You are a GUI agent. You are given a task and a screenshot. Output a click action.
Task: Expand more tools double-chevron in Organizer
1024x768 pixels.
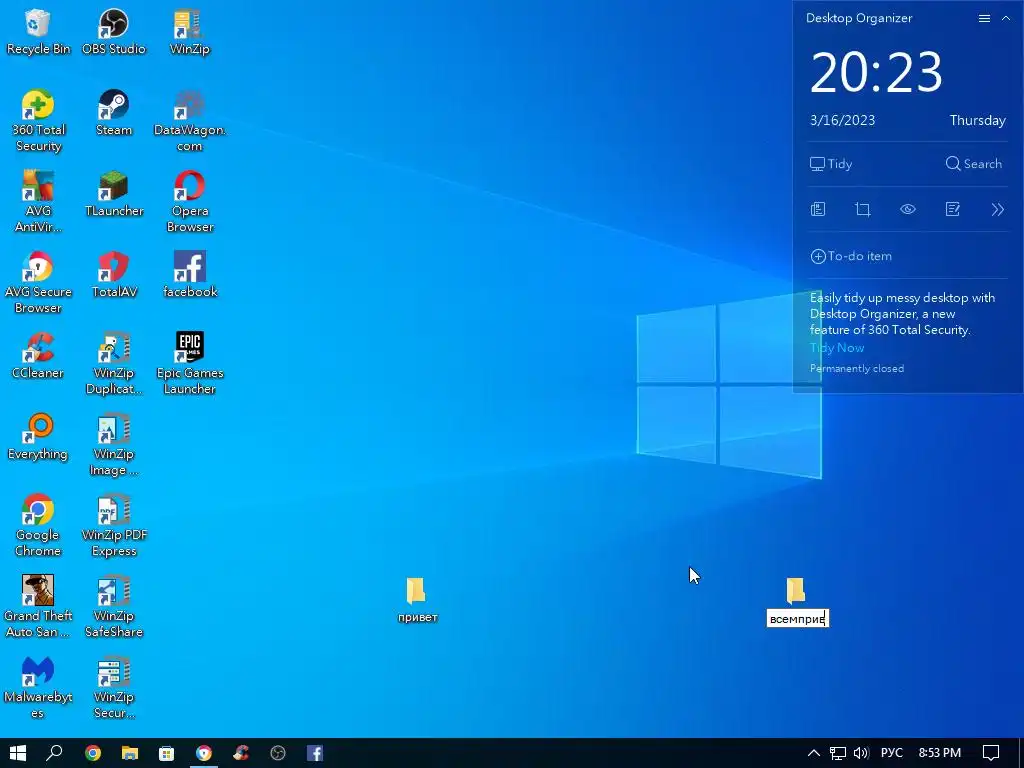997,209
